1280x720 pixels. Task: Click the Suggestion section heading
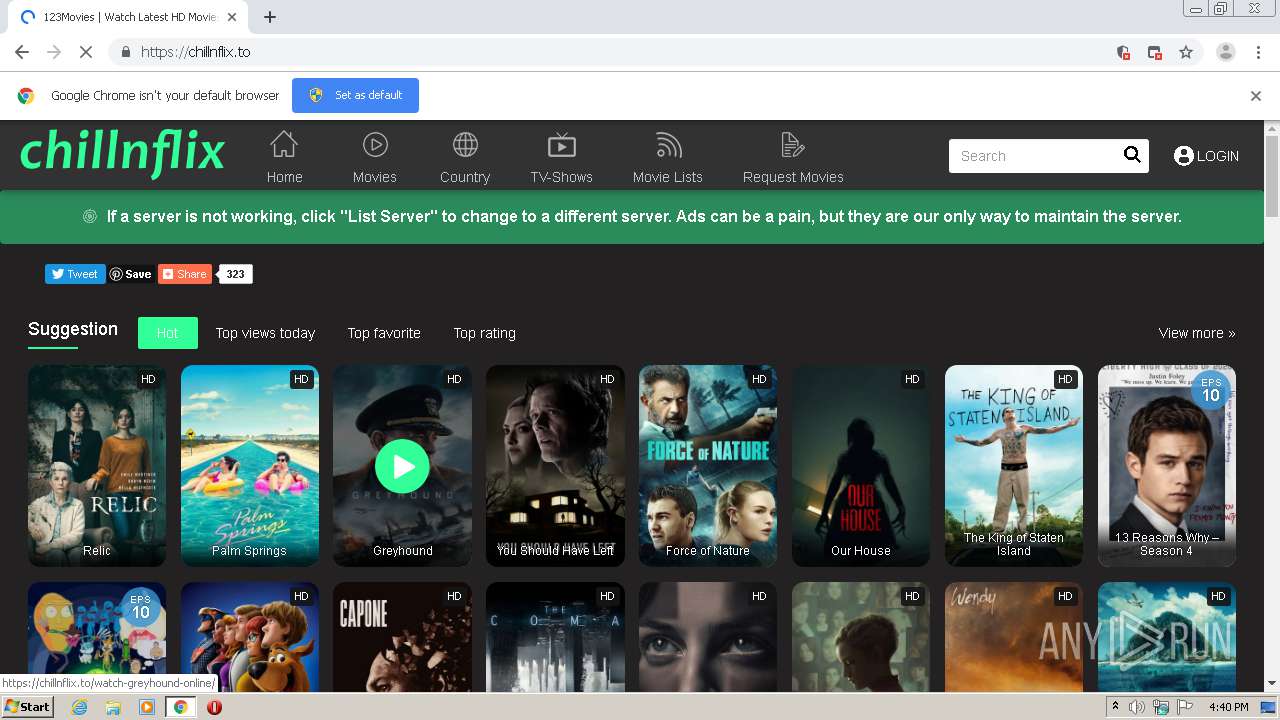pos(73,329)
